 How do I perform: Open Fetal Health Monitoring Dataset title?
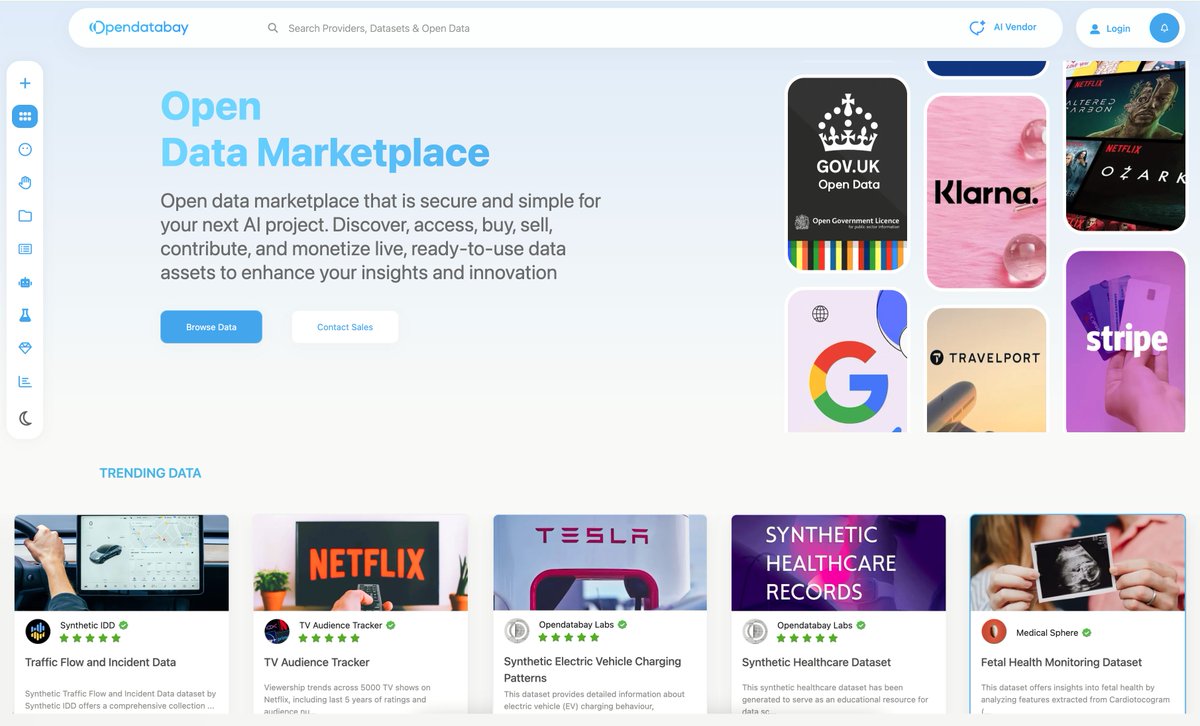1061,662
